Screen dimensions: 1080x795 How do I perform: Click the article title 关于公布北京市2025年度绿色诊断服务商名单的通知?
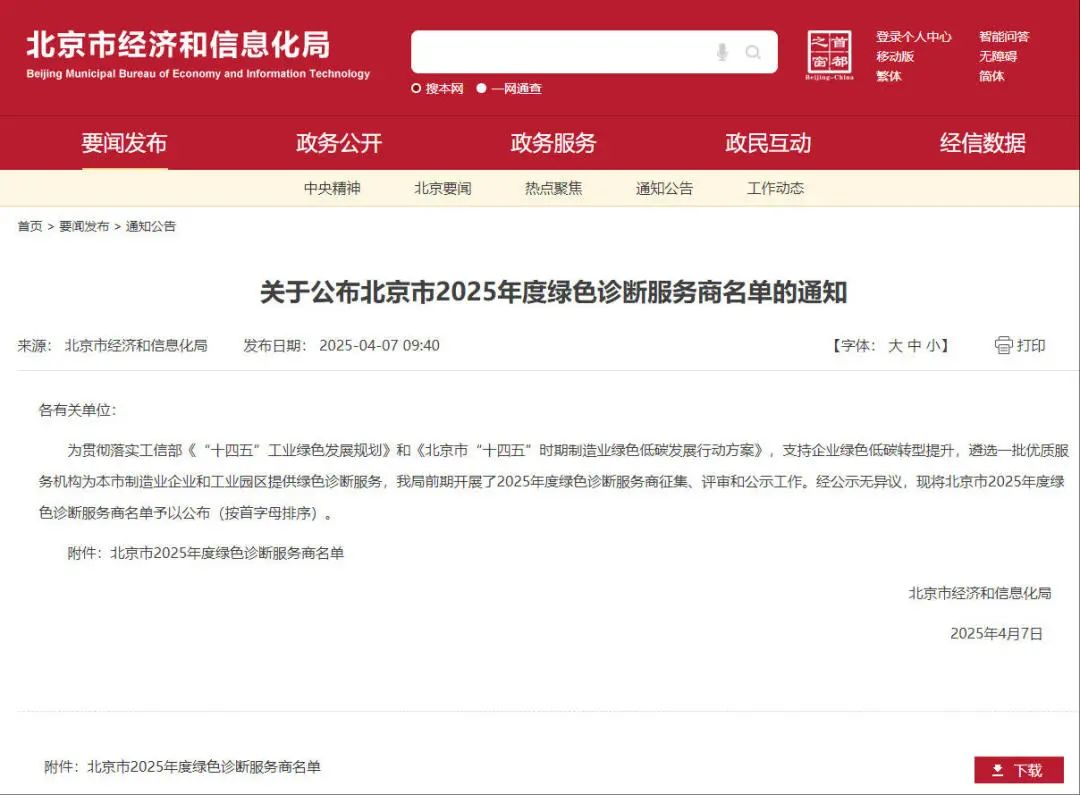(x=553, y=292)
